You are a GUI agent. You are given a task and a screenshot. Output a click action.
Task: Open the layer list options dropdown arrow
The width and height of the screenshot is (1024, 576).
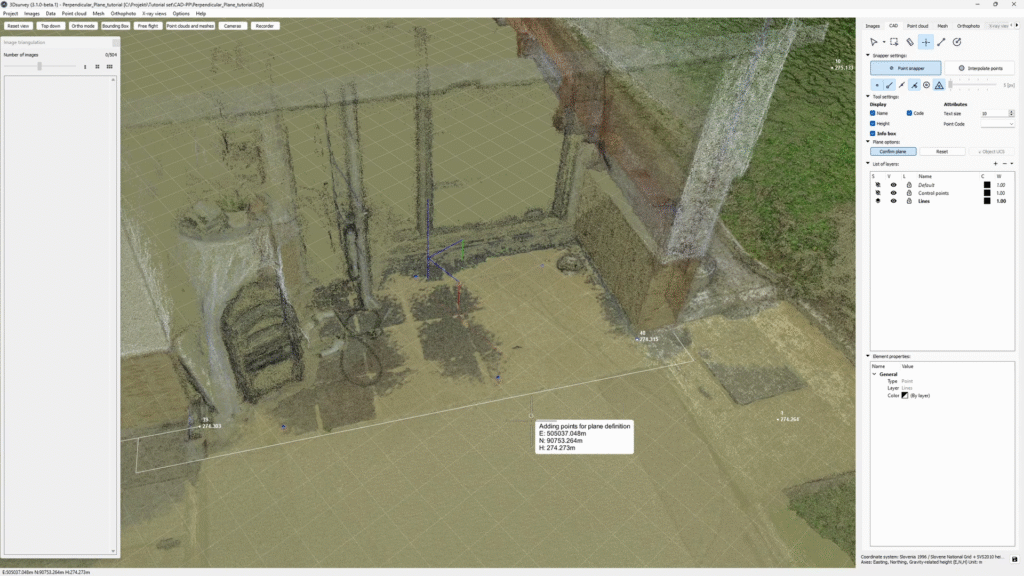[1012, 164]
